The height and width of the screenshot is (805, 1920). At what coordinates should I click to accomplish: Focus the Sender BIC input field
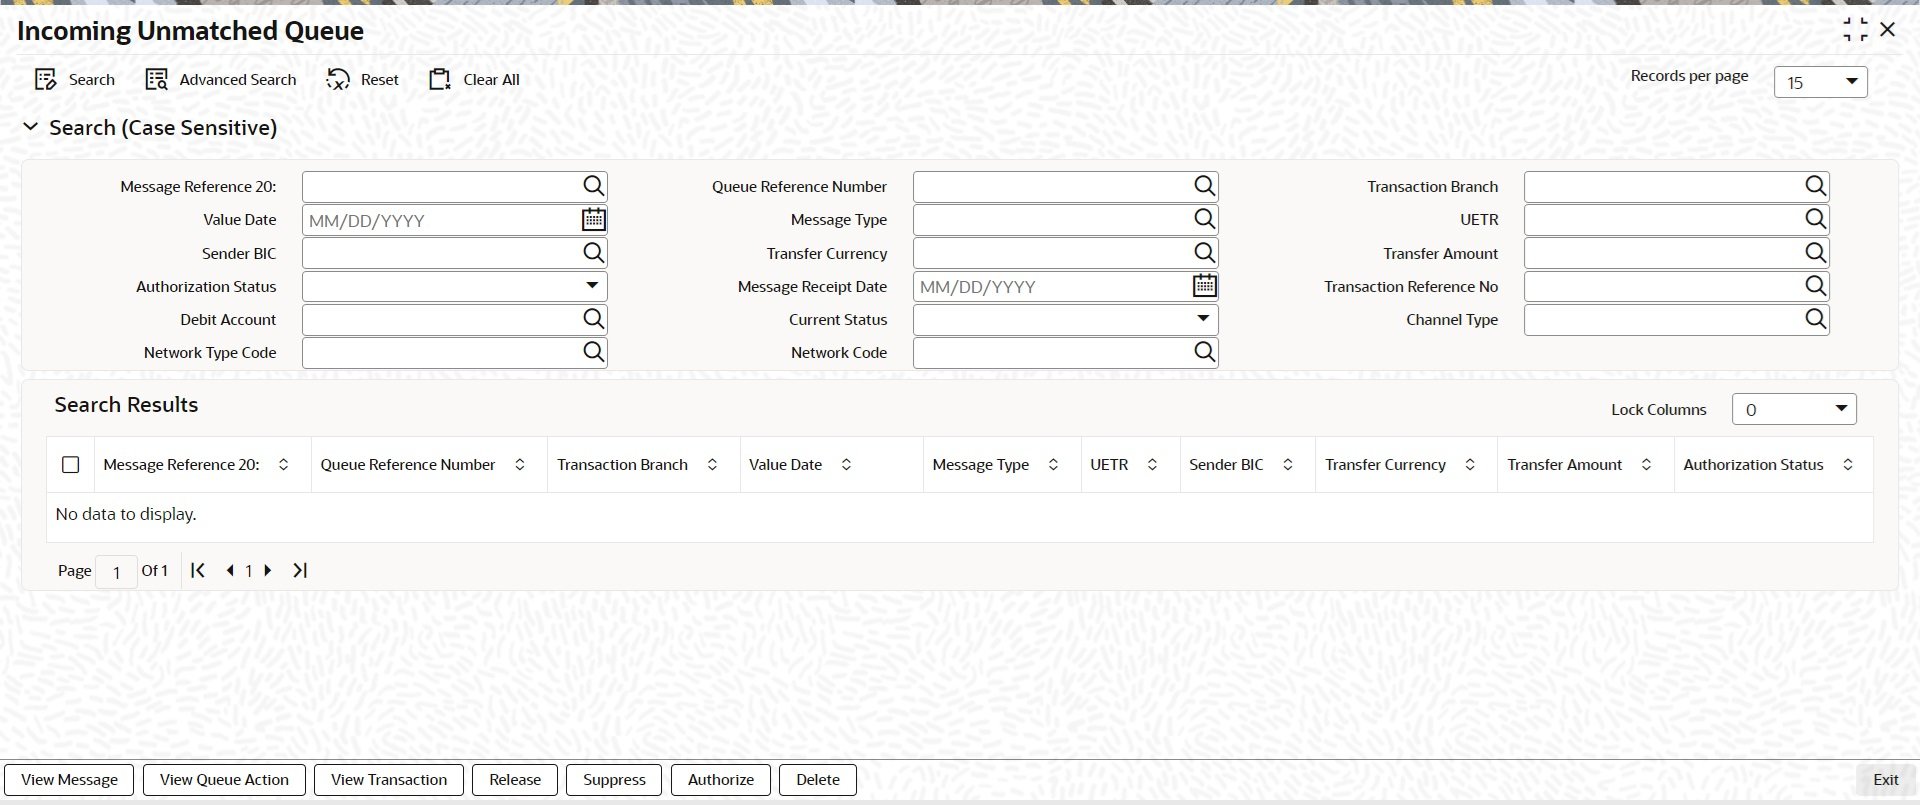[441, 253]
